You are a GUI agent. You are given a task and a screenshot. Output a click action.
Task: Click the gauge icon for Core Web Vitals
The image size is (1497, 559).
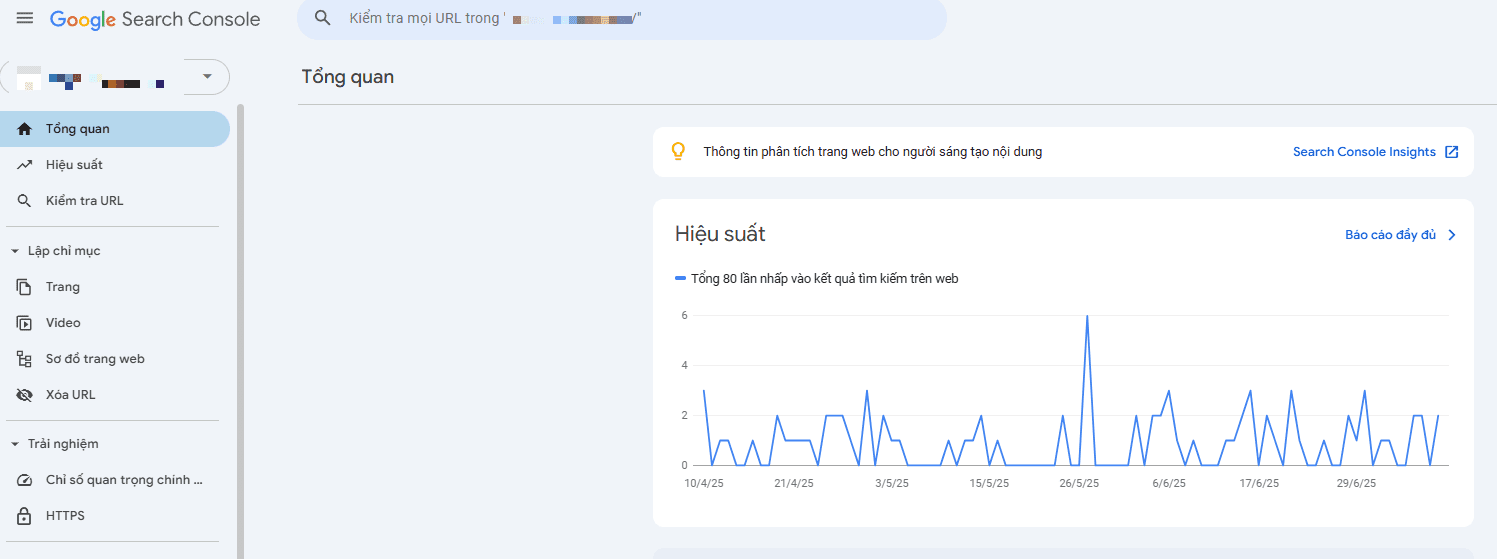25,480
